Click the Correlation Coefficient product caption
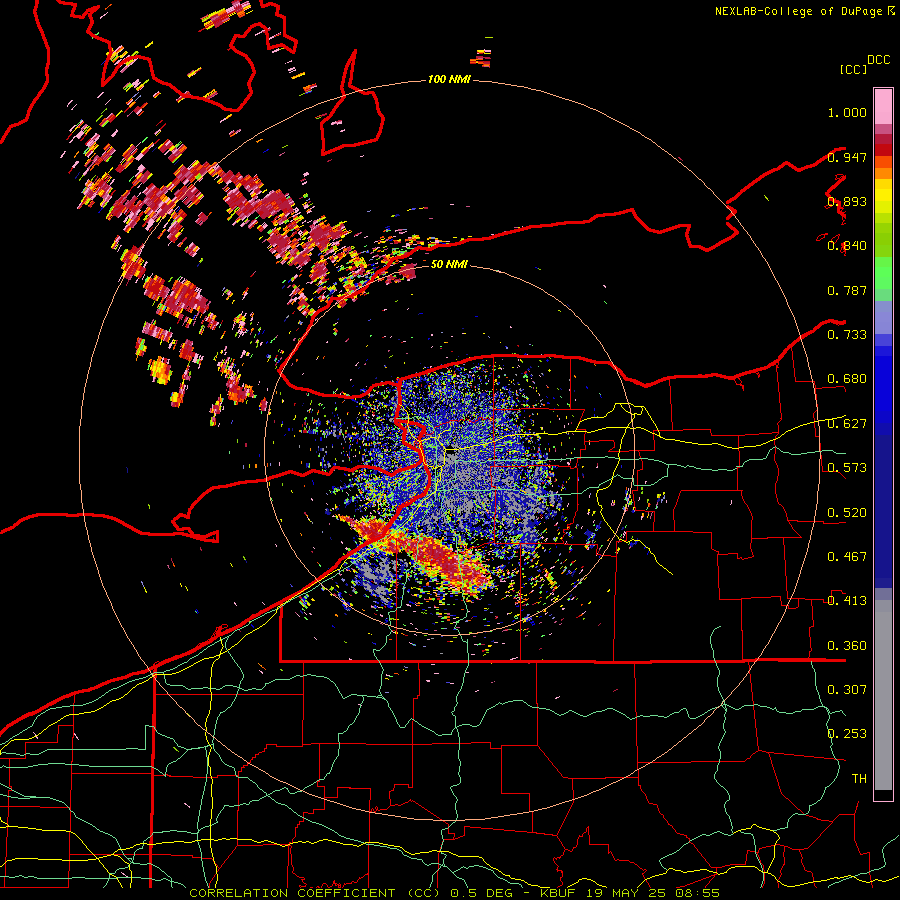 click(455, 893)
